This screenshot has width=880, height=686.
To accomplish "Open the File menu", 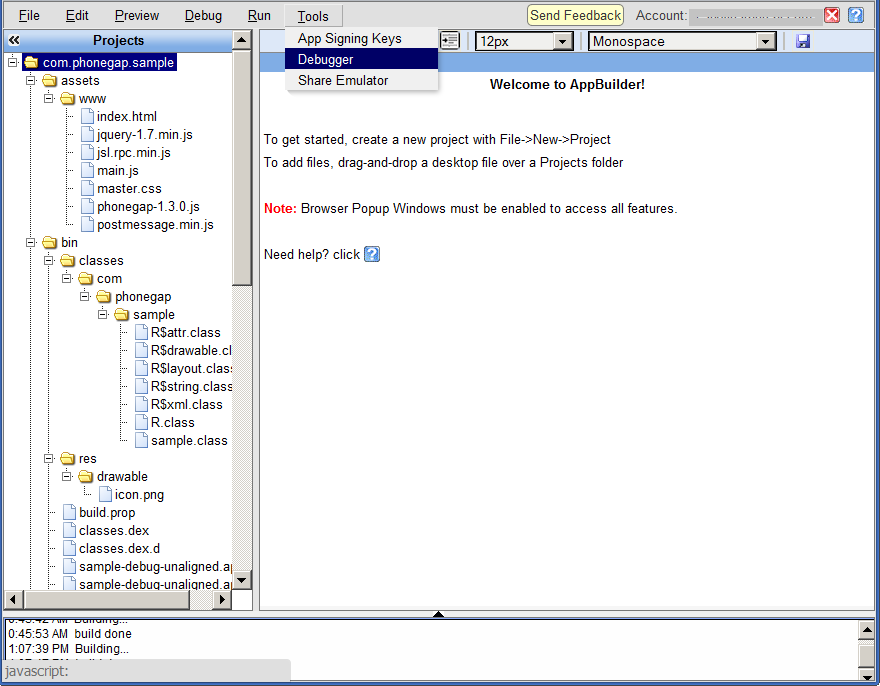I will coord(29,16).
